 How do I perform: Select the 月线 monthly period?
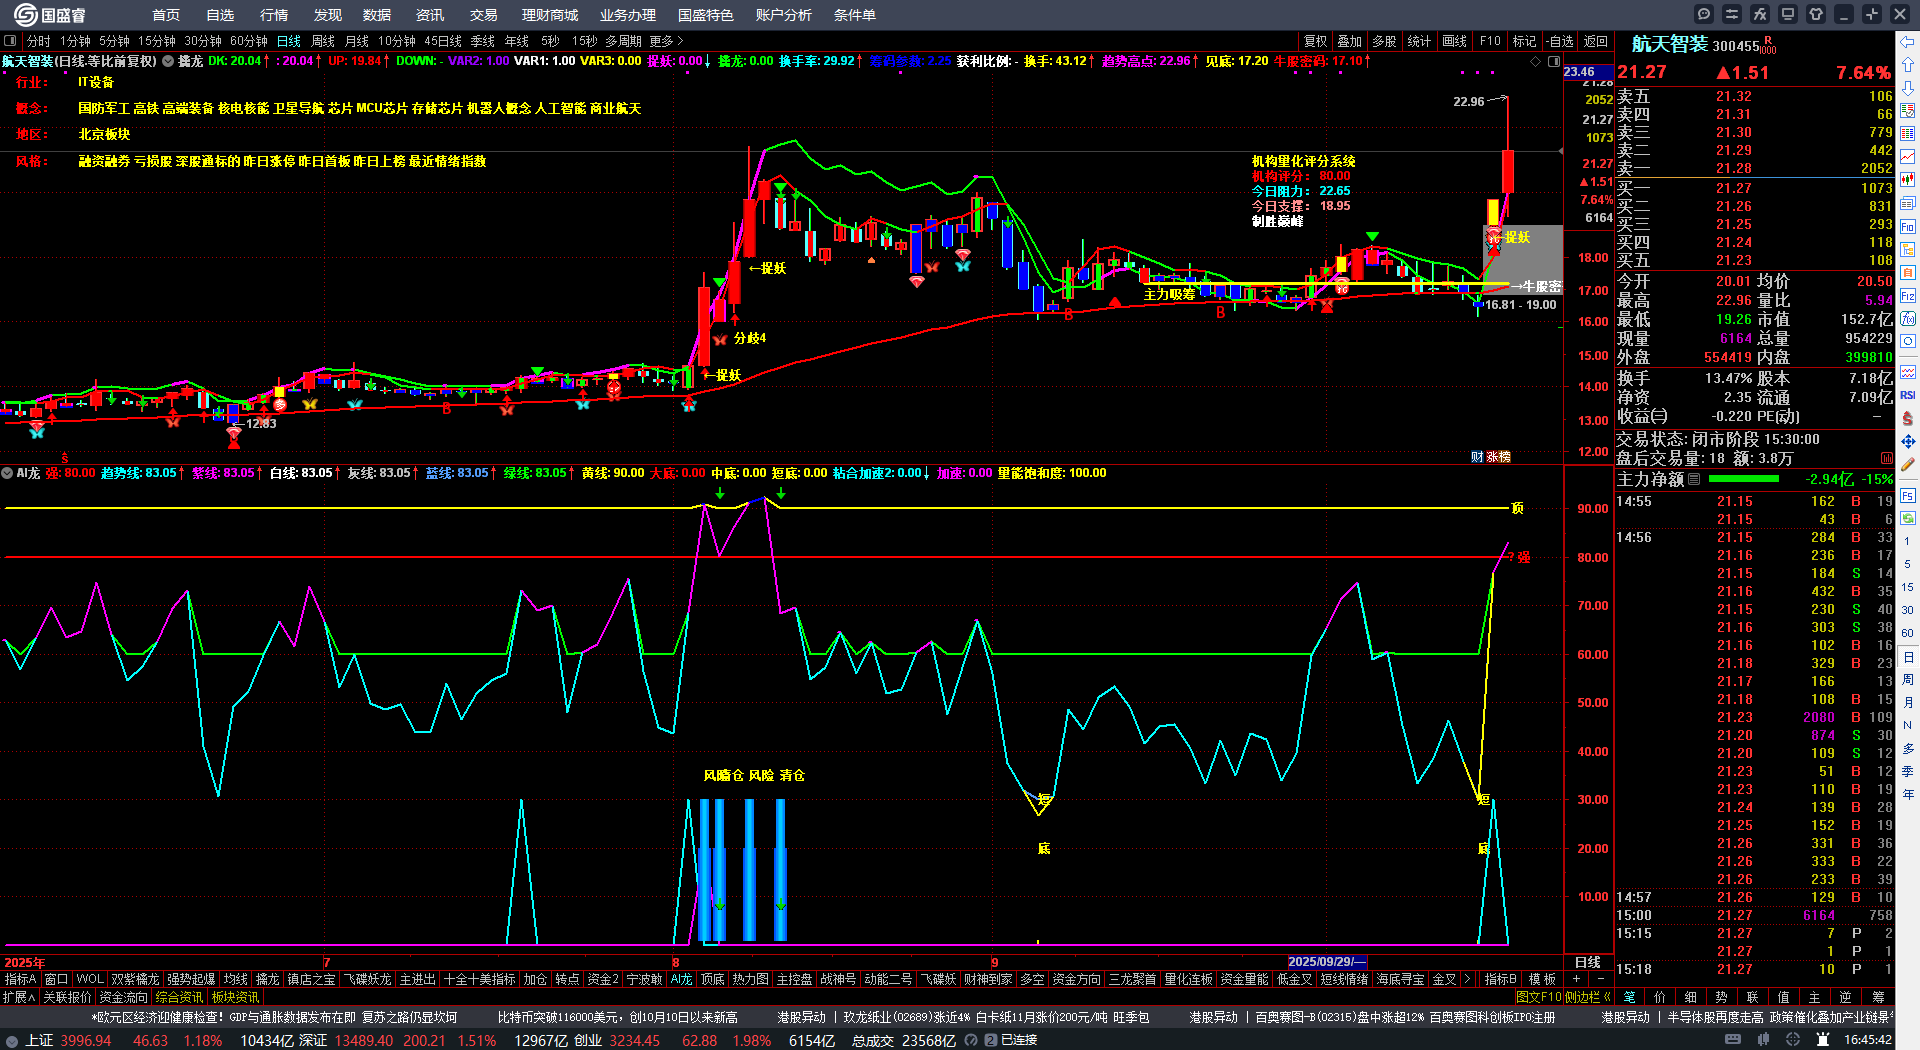click(x=357, y=41)
